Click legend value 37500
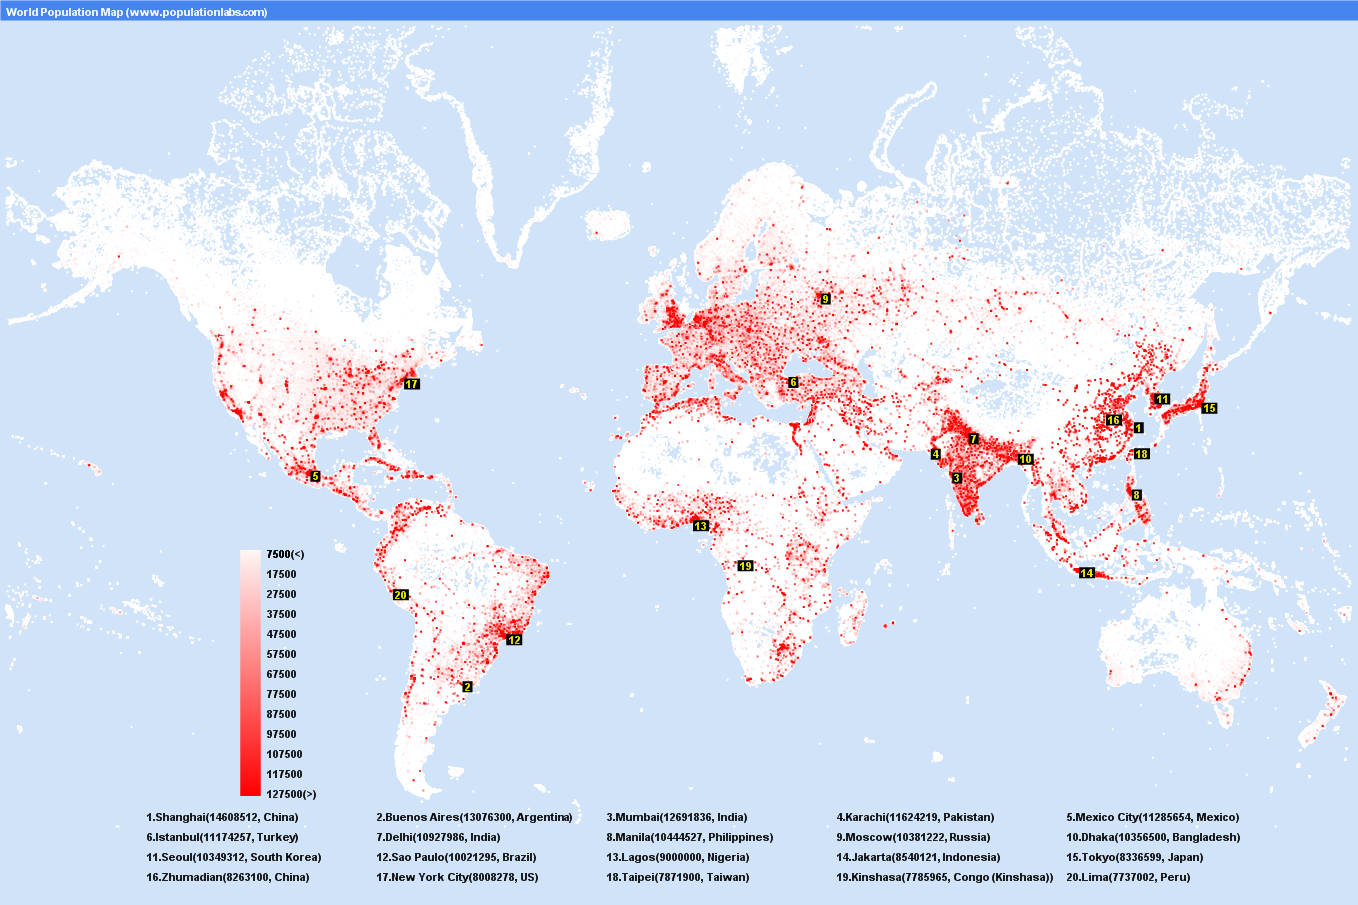 (x=281, y=614)
